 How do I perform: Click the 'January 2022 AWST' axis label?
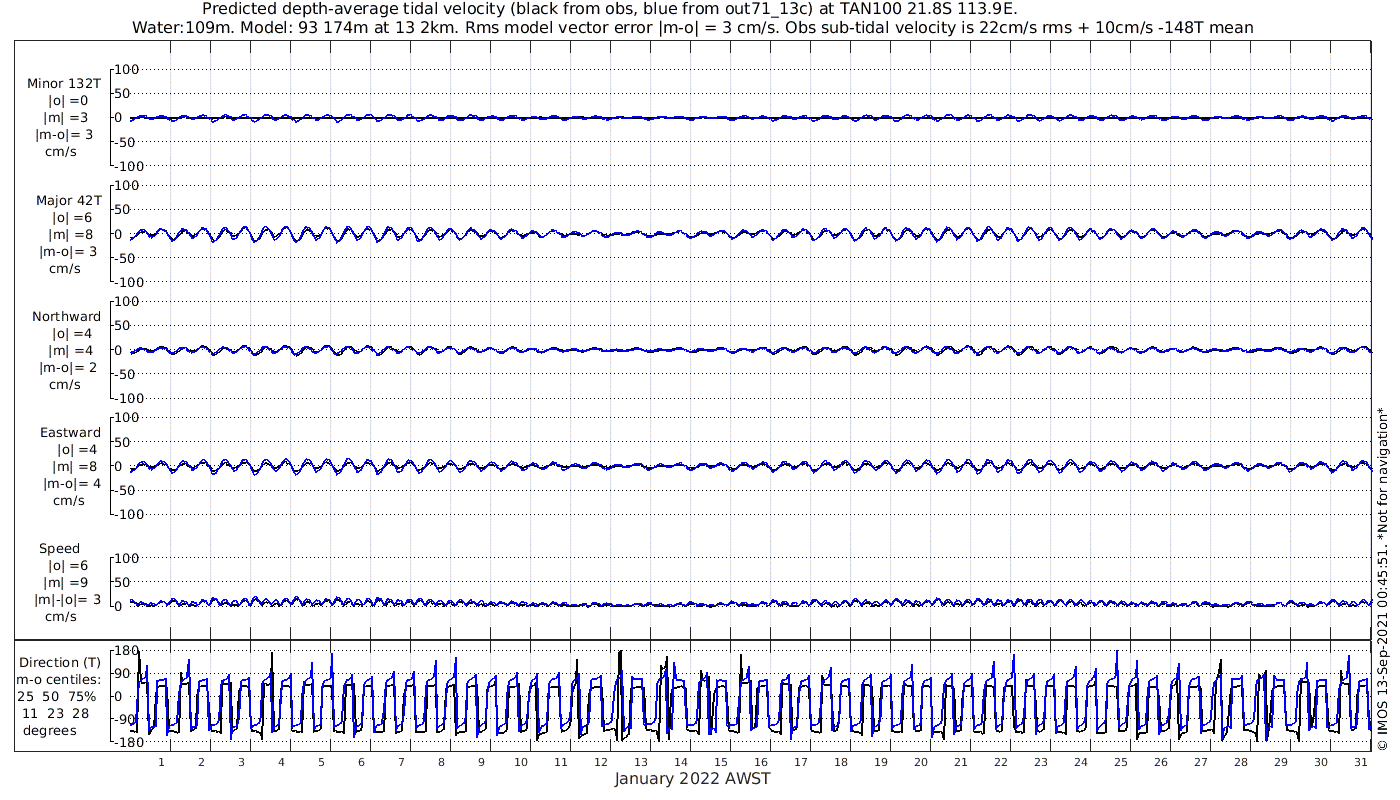coord(692,779)
